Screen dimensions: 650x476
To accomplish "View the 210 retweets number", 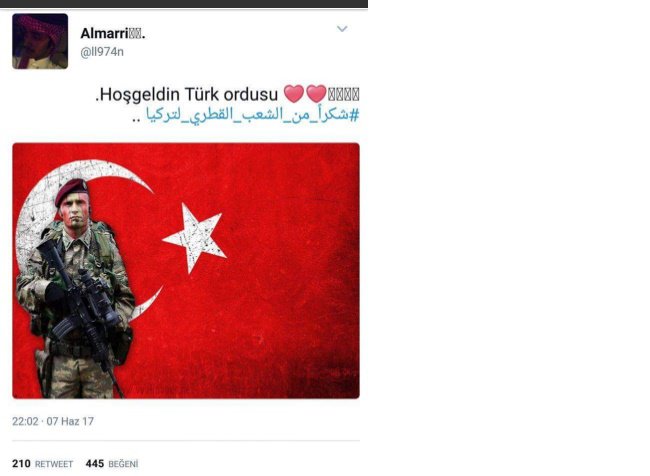I will [x=21, y=464].
